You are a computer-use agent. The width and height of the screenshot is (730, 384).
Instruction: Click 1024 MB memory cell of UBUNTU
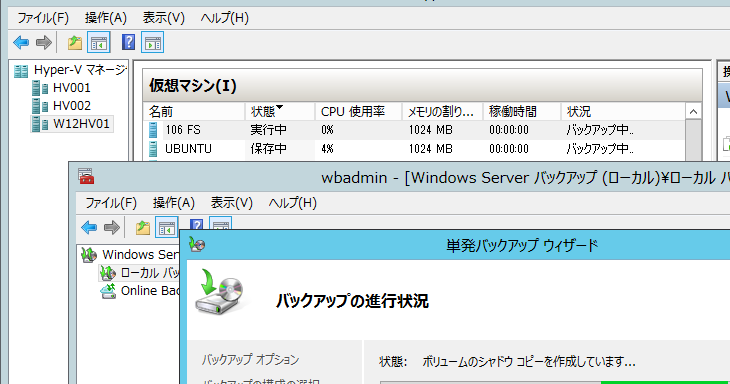coord(431,149)
